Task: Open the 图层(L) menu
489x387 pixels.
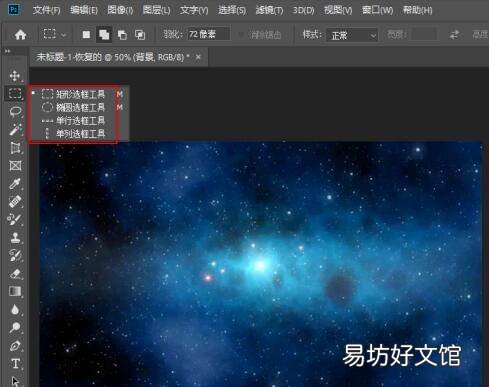Action: click(156, 10)
